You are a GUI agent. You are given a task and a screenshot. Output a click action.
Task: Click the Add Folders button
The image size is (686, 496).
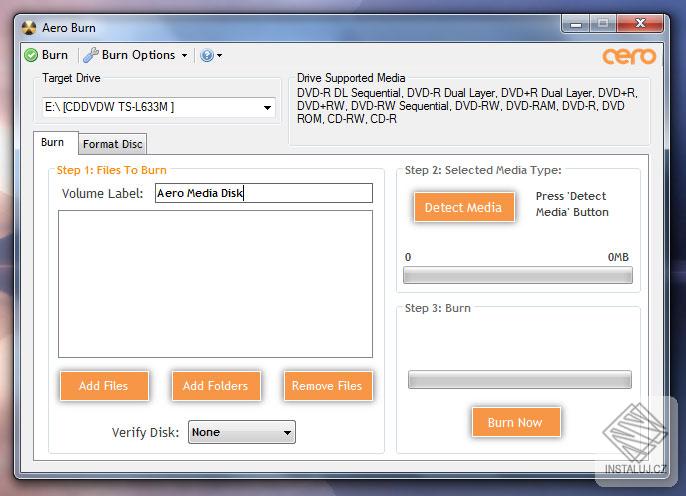(216, 386)
